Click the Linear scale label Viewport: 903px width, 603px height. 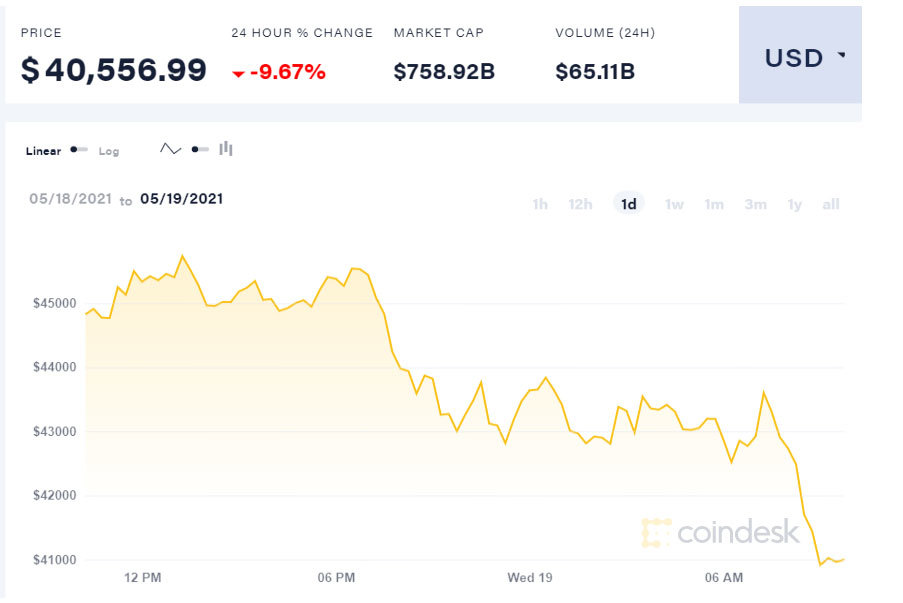click(x=43, y=151)
